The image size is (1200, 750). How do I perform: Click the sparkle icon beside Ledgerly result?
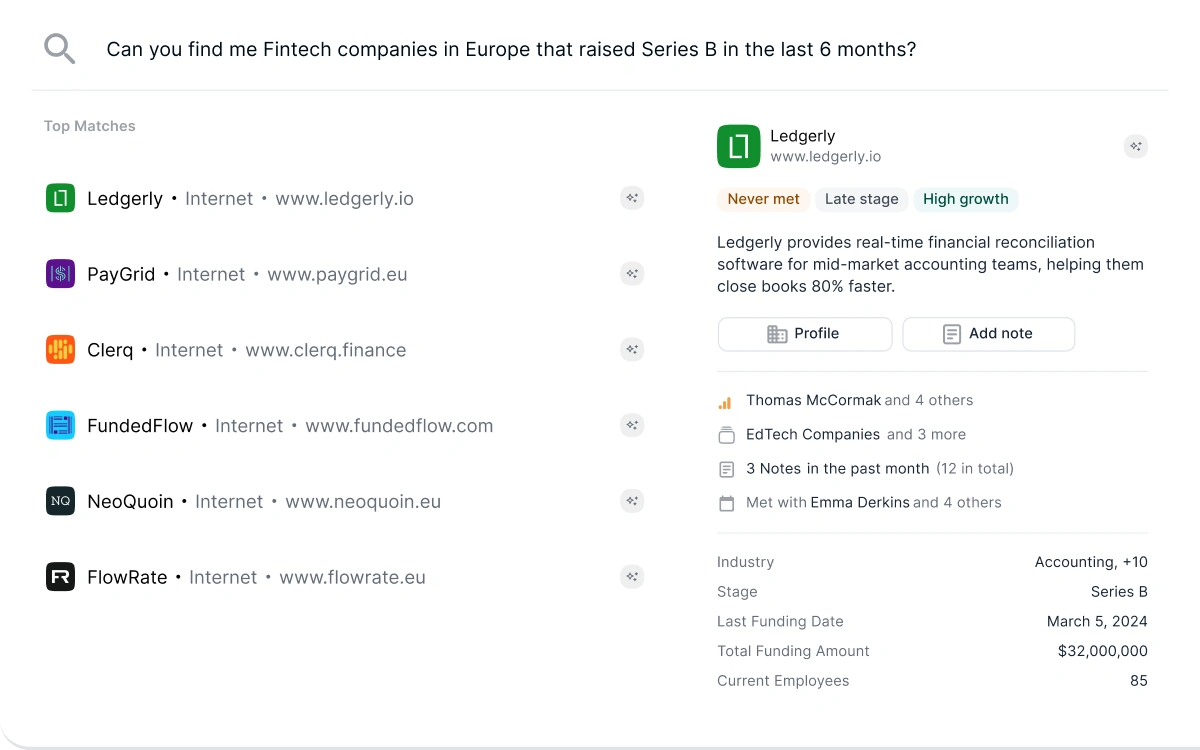coord(632,198)
